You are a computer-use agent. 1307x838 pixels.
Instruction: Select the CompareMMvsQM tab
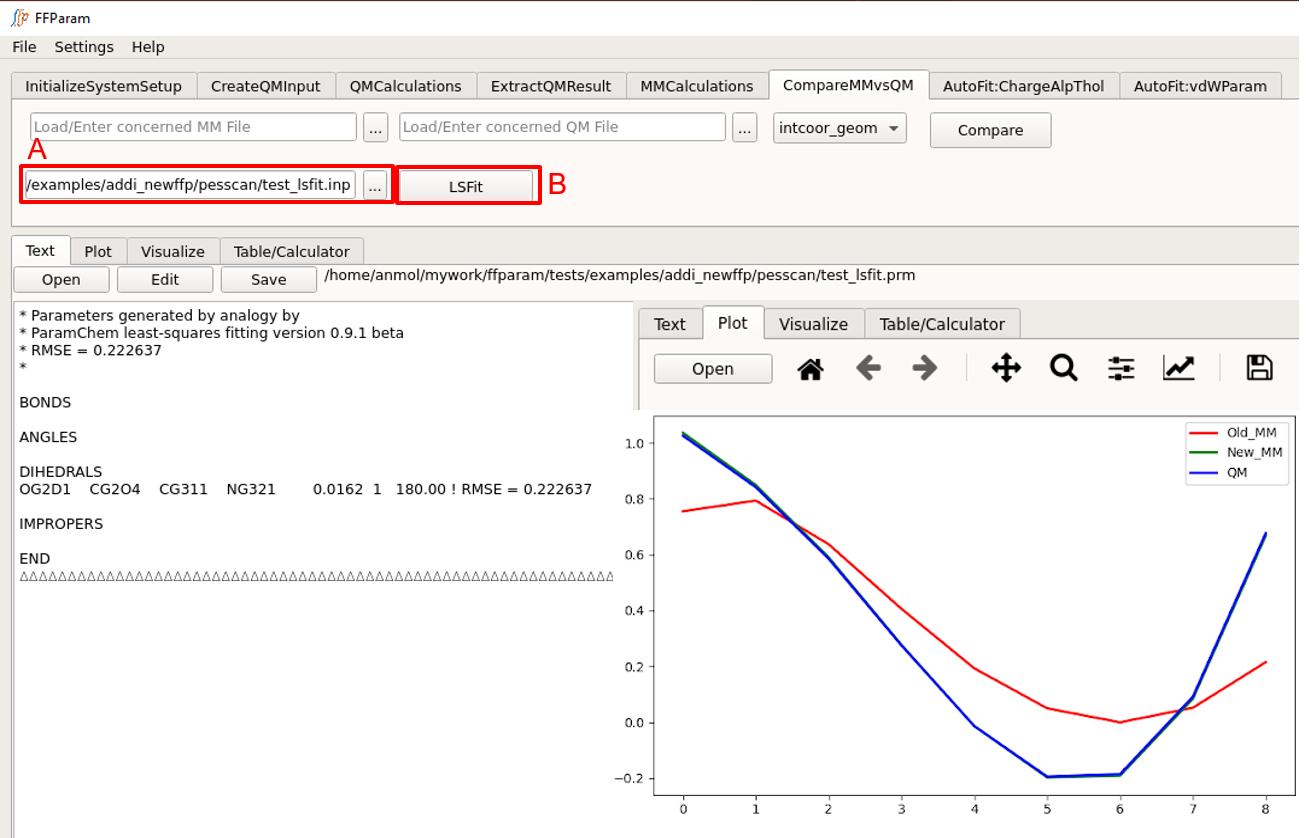pyautogui.click(x=848, y=85)
